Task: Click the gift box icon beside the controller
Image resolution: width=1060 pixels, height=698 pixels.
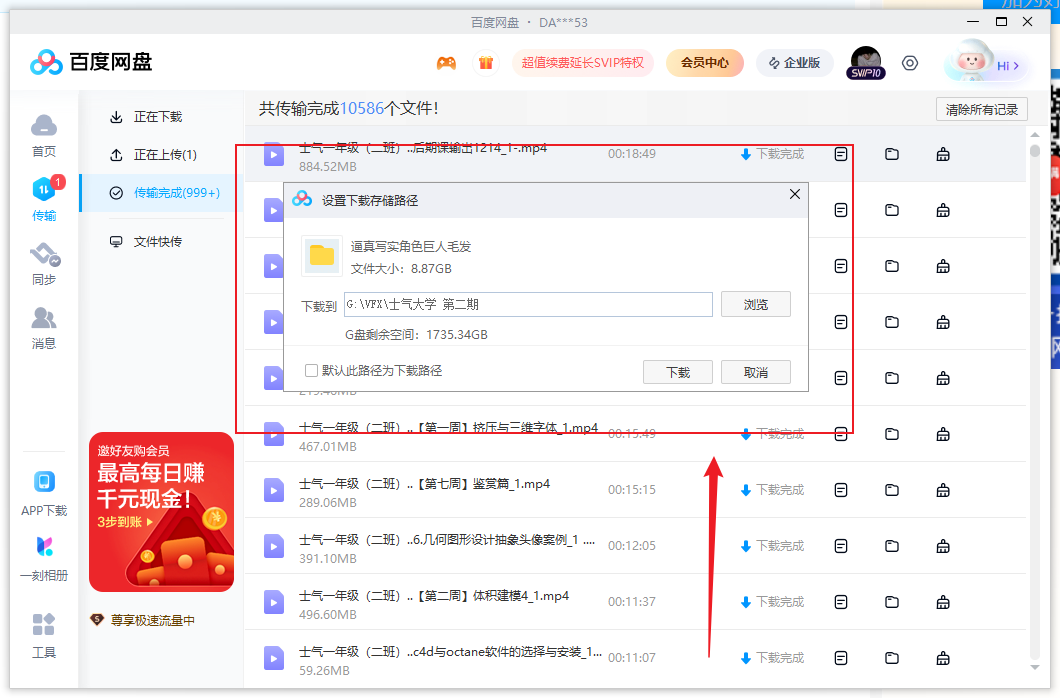Action: coord(487,62)
